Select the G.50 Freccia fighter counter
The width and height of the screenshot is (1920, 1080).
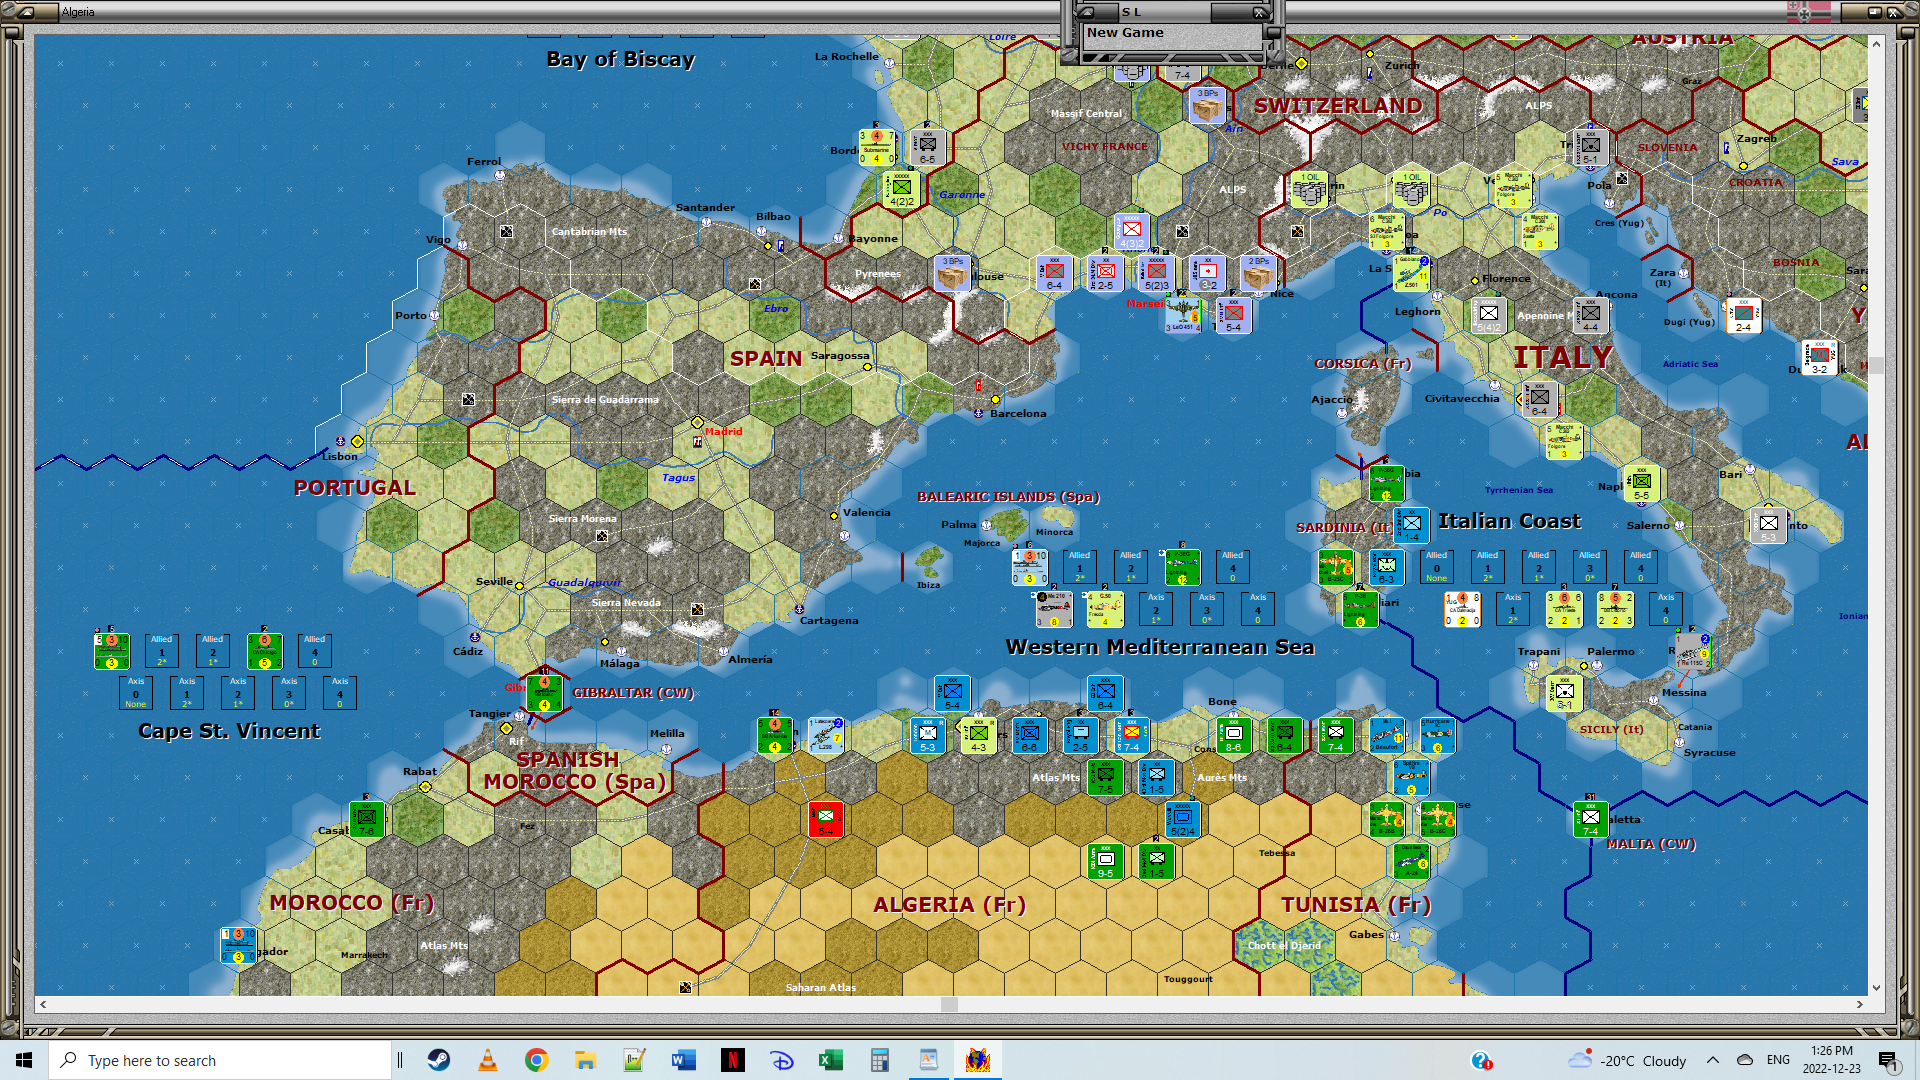(1105, 609)
